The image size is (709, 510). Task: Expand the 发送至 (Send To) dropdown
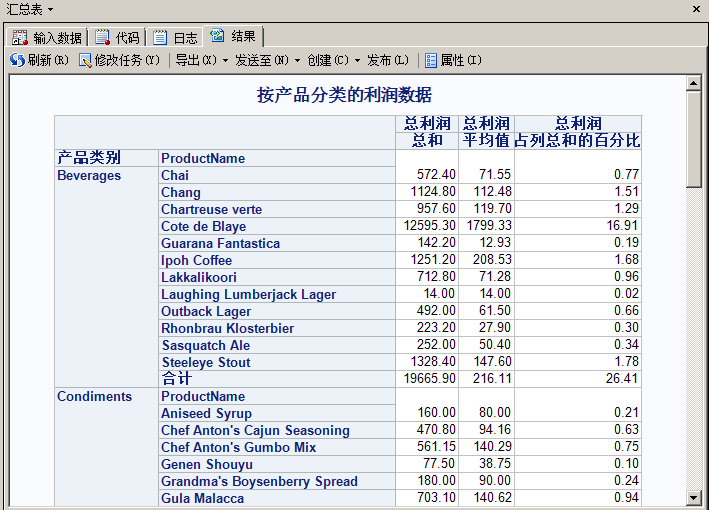tap(267, 60)
